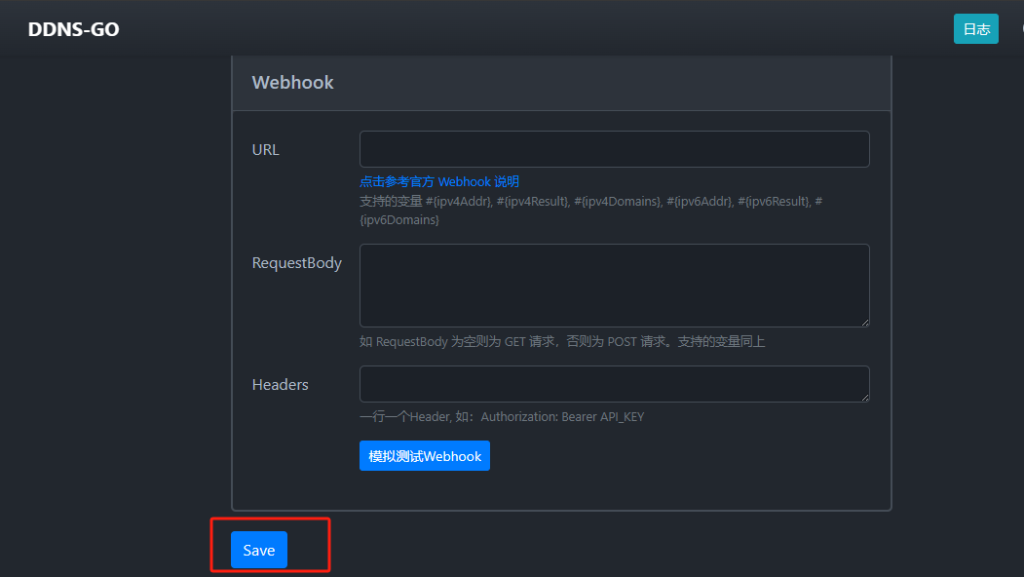
Task: Open the official Webhook documentation link
Action: pyautogui.click(x=439, y=182)
